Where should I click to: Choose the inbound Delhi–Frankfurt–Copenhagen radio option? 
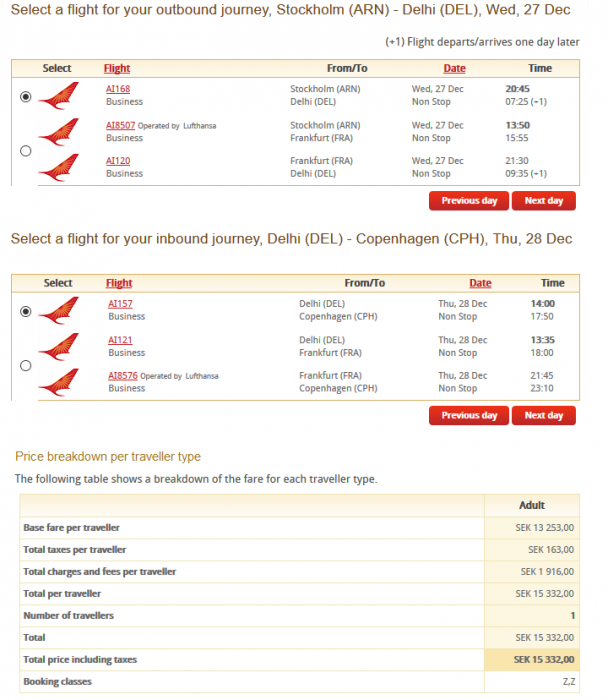26,366
